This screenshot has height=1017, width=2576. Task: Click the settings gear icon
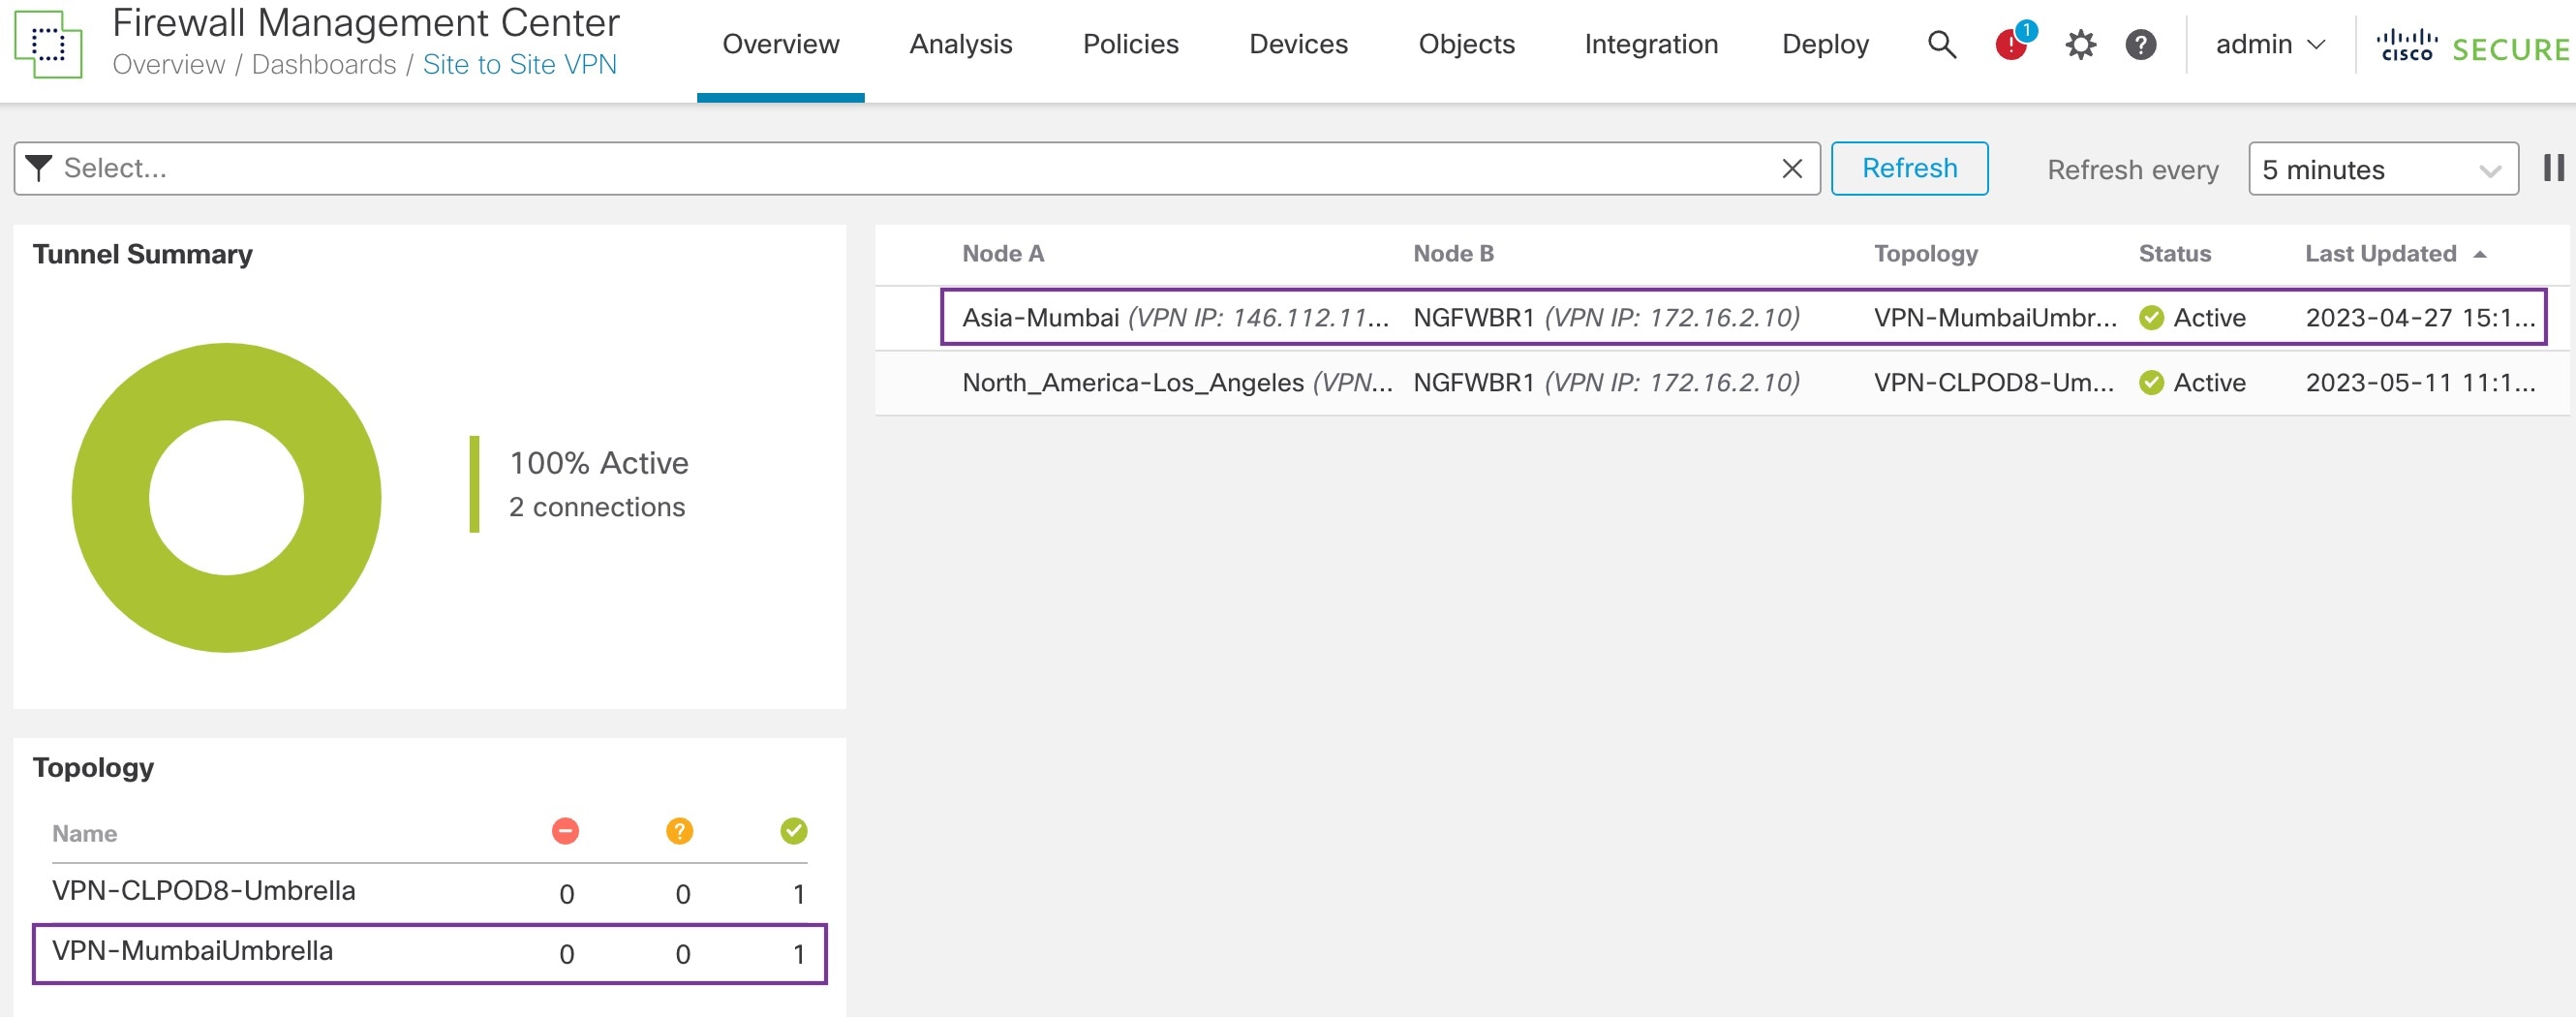click(2081, 44)
